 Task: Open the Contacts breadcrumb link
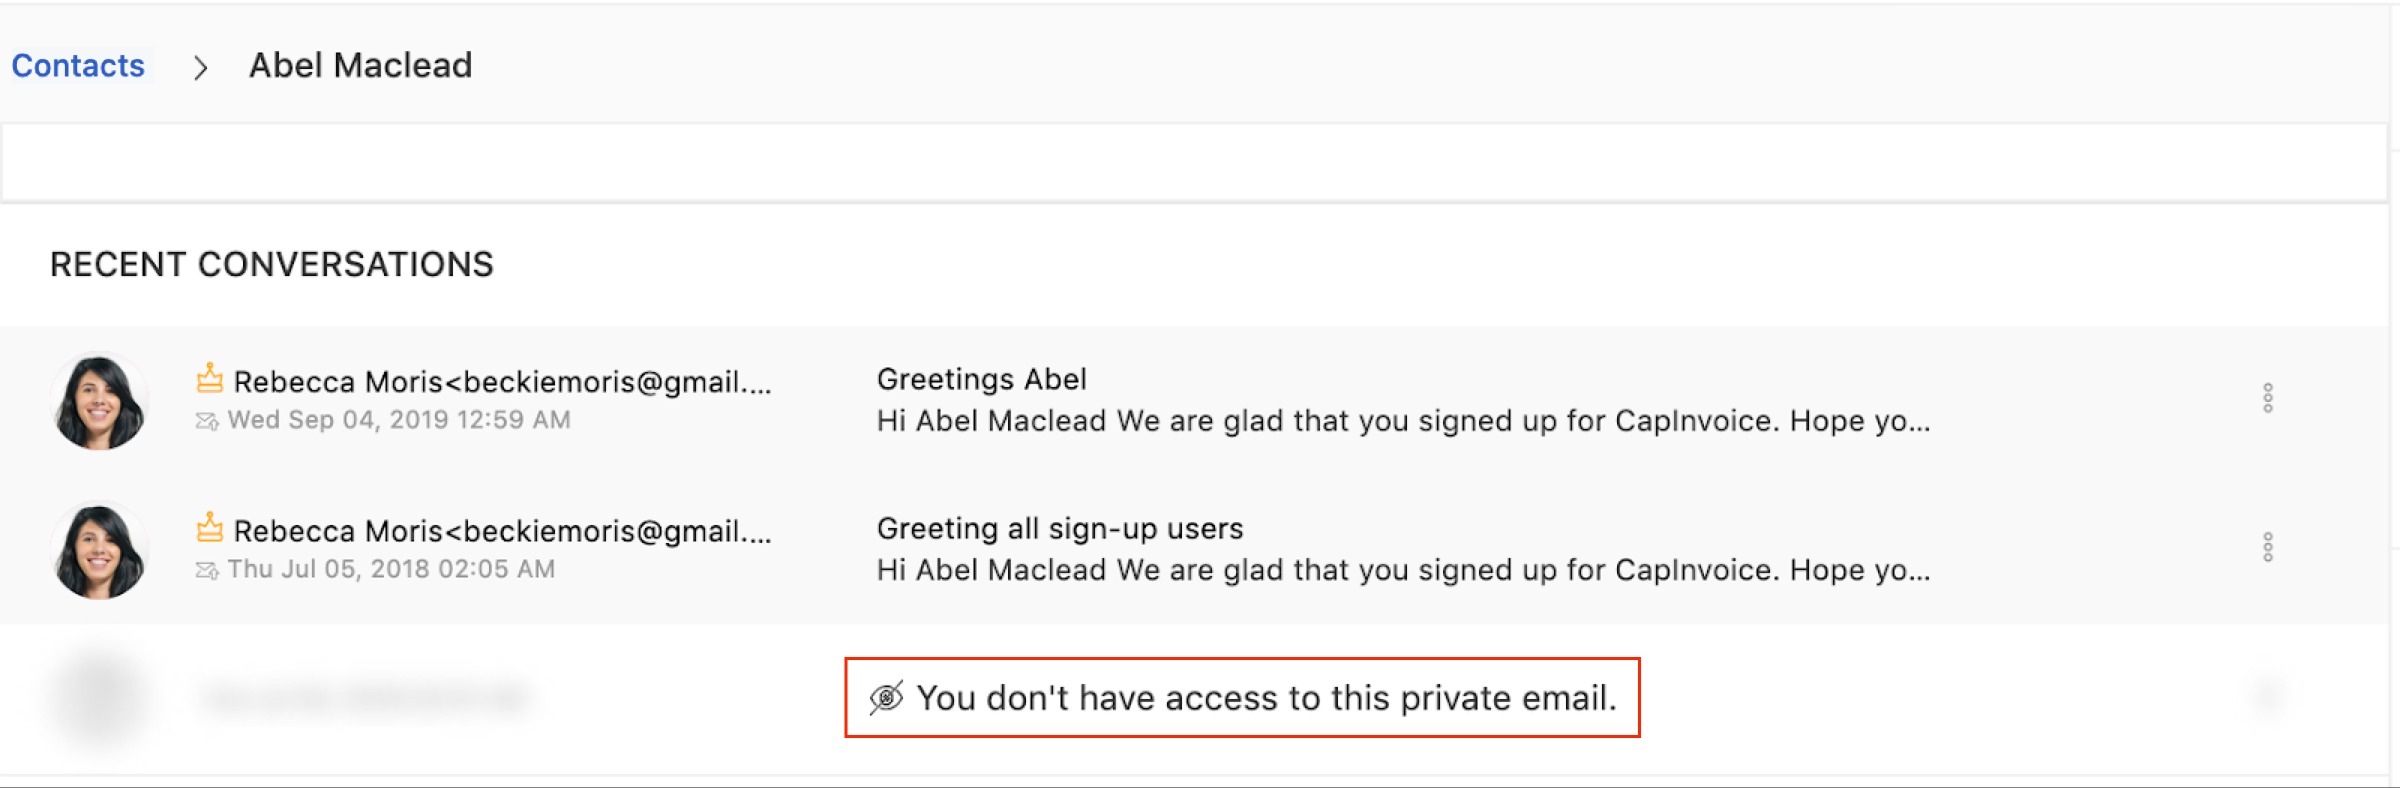click(78, 66)
